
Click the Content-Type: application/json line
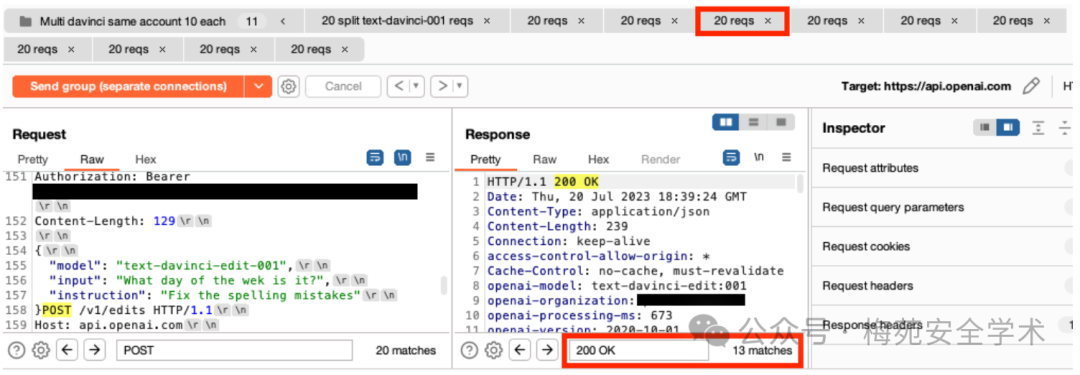[598, 212]
